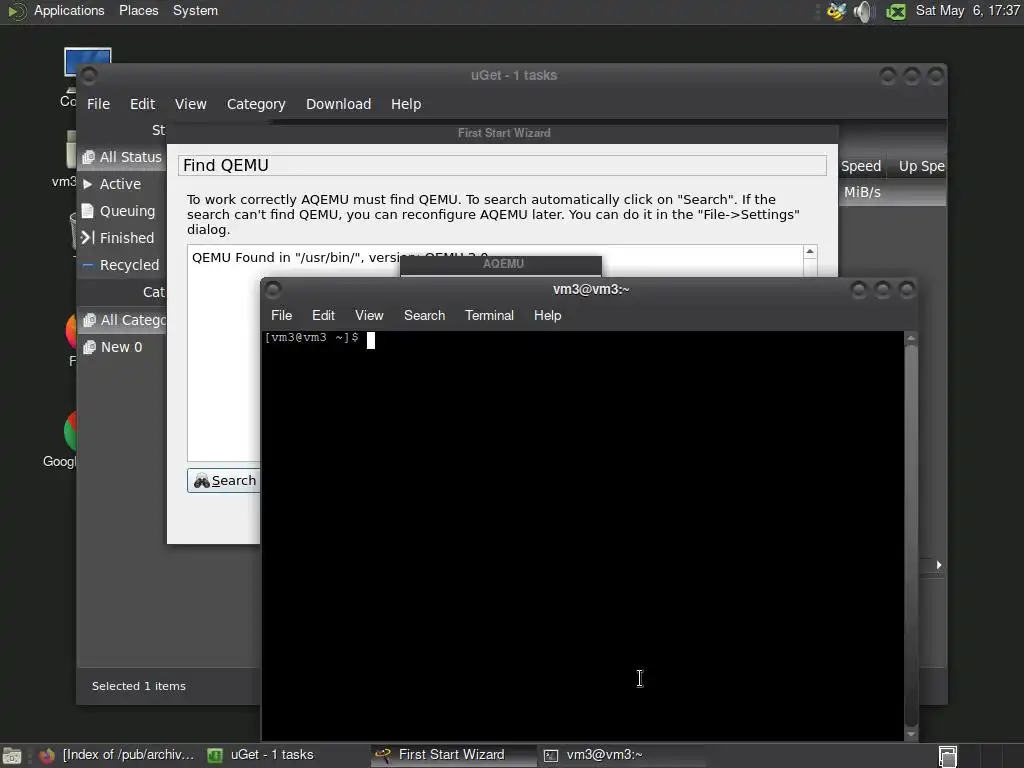Click the Show Desktop icon in bottom panel

[x=12, y=756]
